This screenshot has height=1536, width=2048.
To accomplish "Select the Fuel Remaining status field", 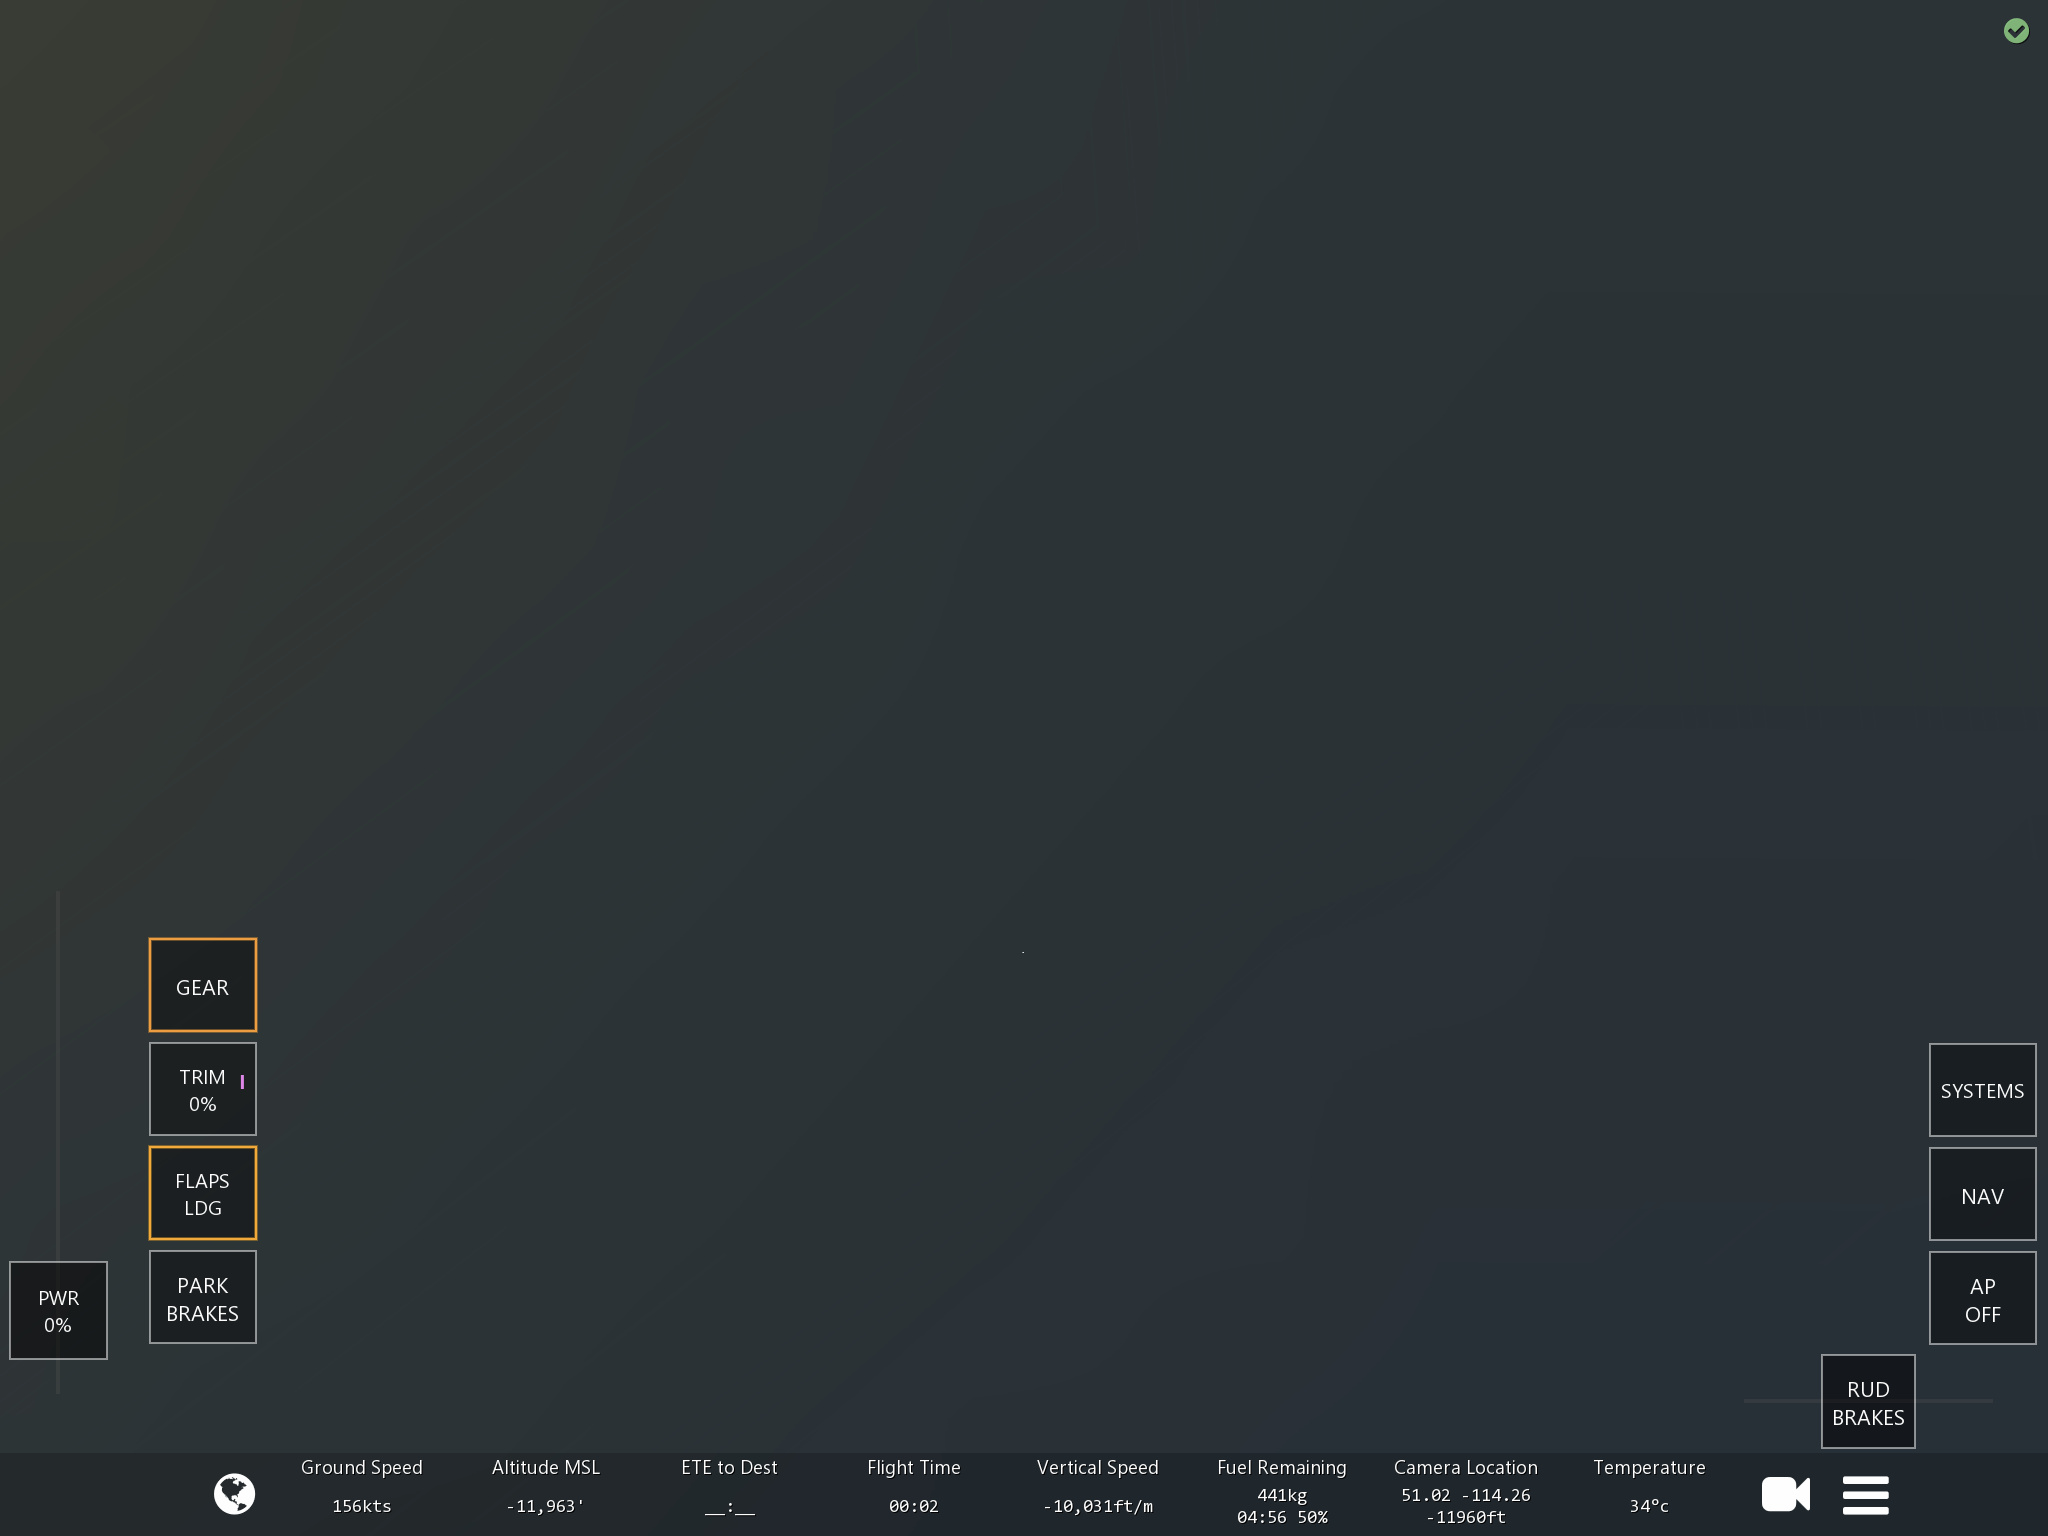I will (1281, 1491).
